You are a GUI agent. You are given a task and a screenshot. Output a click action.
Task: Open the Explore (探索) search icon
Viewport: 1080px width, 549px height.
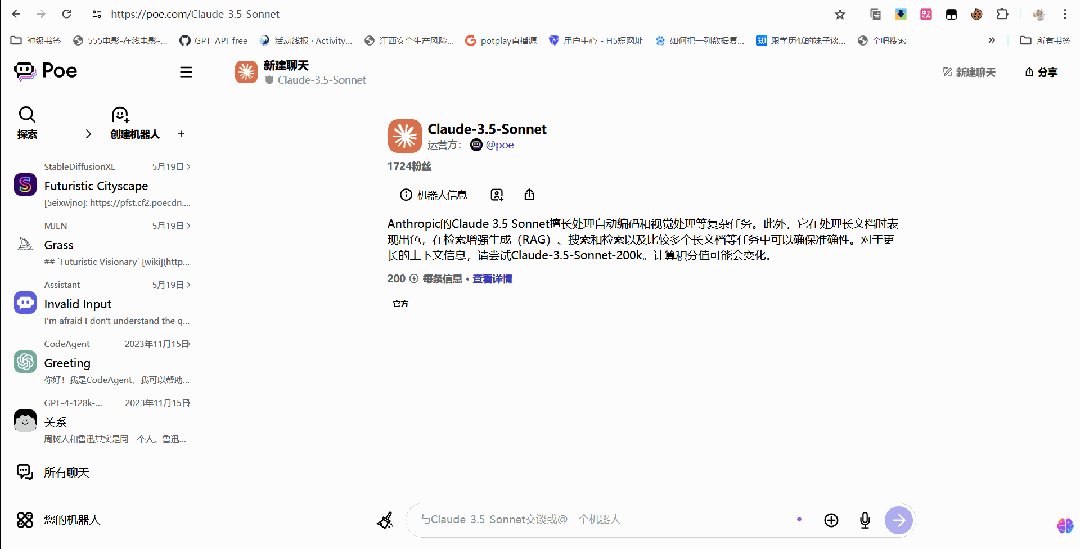click(x=27, y=114)
